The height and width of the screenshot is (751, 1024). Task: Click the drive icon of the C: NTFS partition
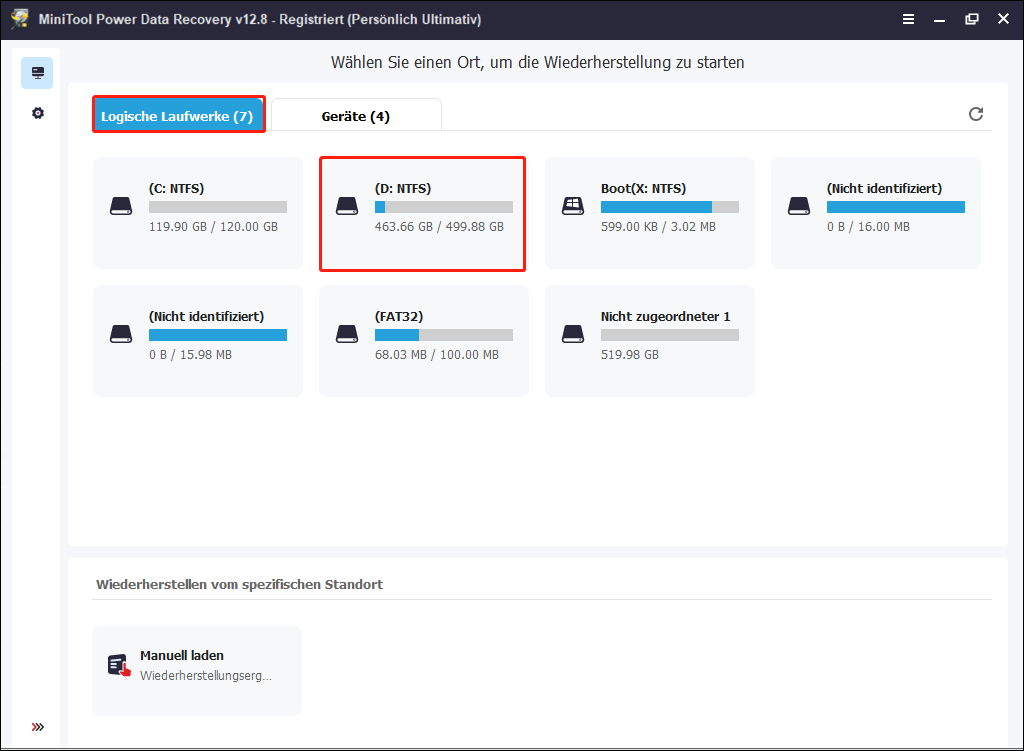click(x=121, y=206)
